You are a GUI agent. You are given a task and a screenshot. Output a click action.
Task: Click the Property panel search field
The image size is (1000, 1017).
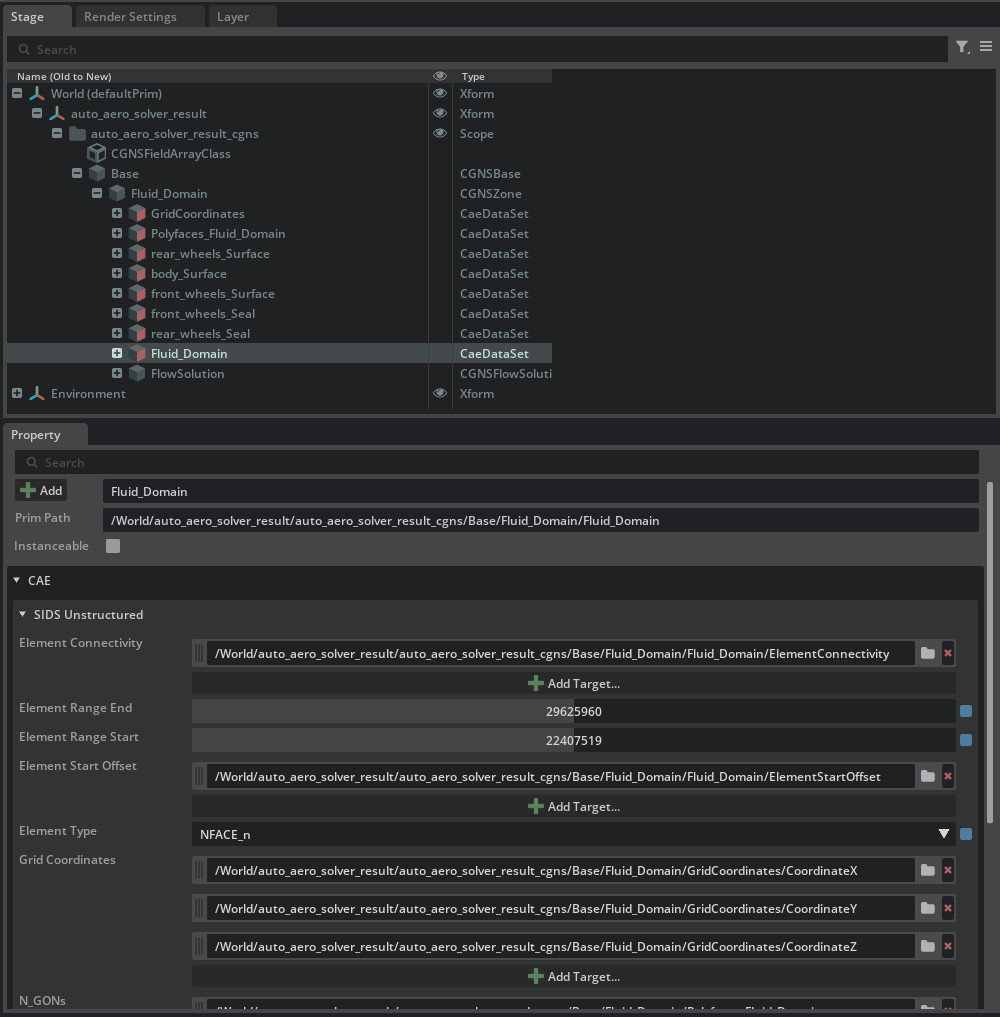click(x=496, y=462)
